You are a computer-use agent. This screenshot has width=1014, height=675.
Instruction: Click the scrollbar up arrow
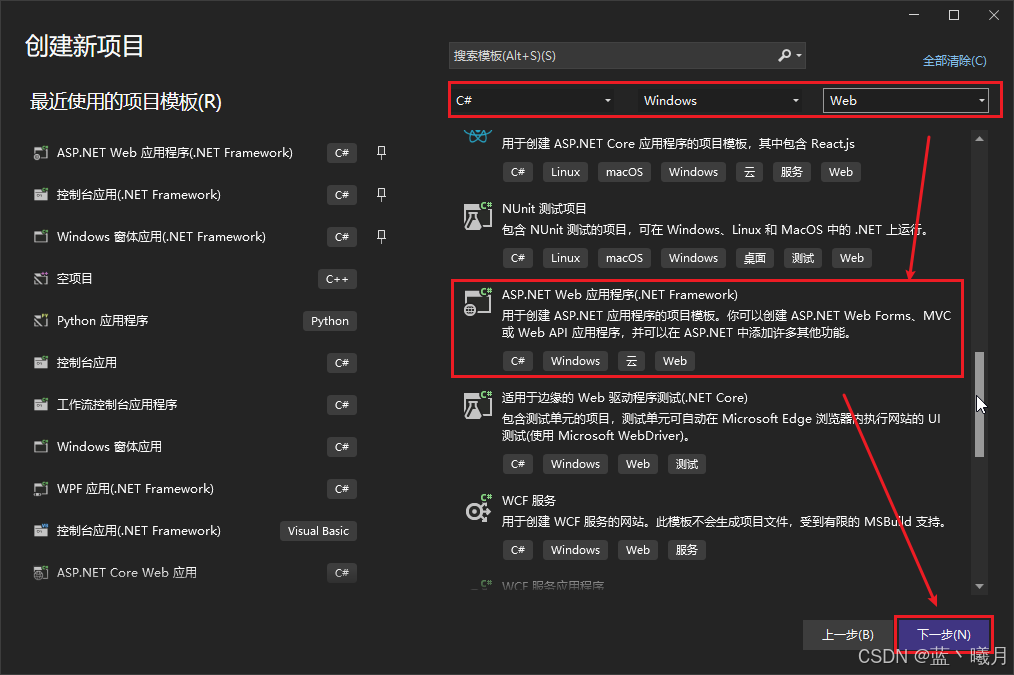[x=979, y=138]
